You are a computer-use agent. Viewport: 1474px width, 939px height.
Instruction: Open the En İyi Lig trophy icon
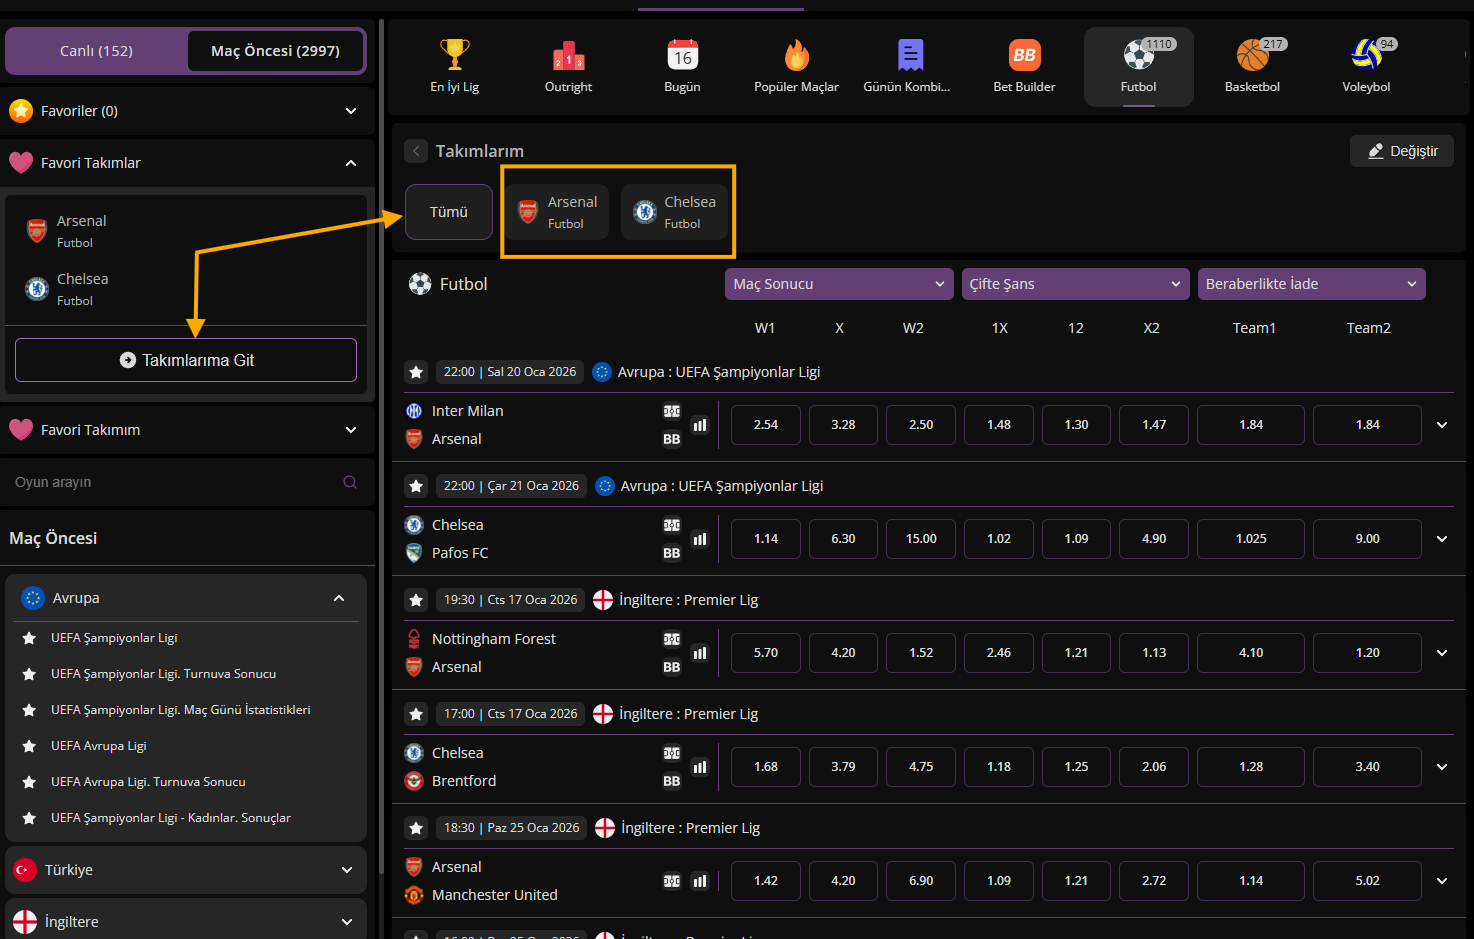click(454, 54)
